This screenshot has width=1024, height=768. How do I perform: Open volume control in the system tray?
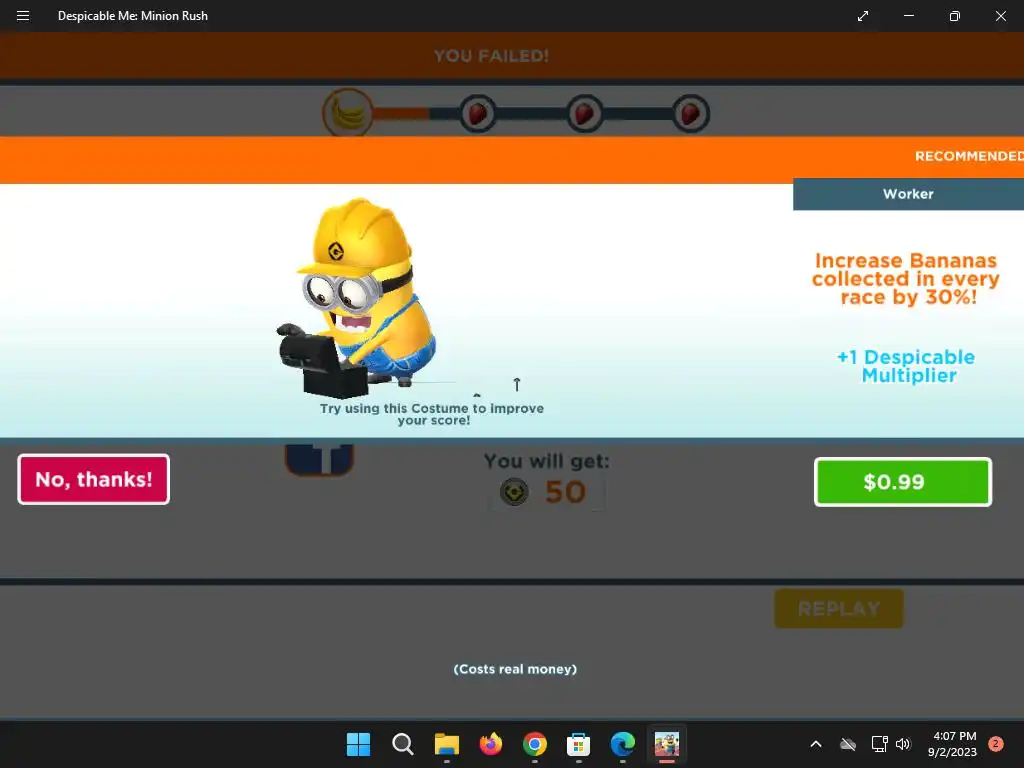click(x=903, y=744)
